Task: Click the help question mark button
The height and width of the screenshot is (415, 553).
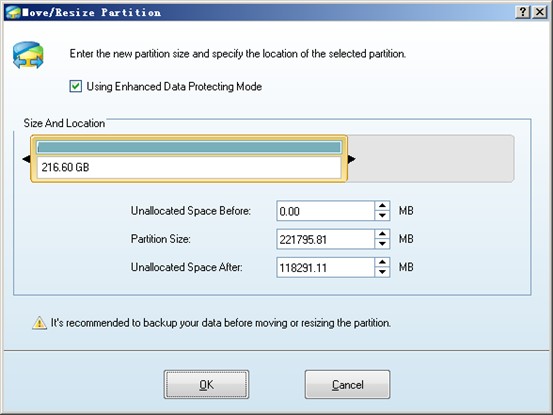Action: point(523,12)
